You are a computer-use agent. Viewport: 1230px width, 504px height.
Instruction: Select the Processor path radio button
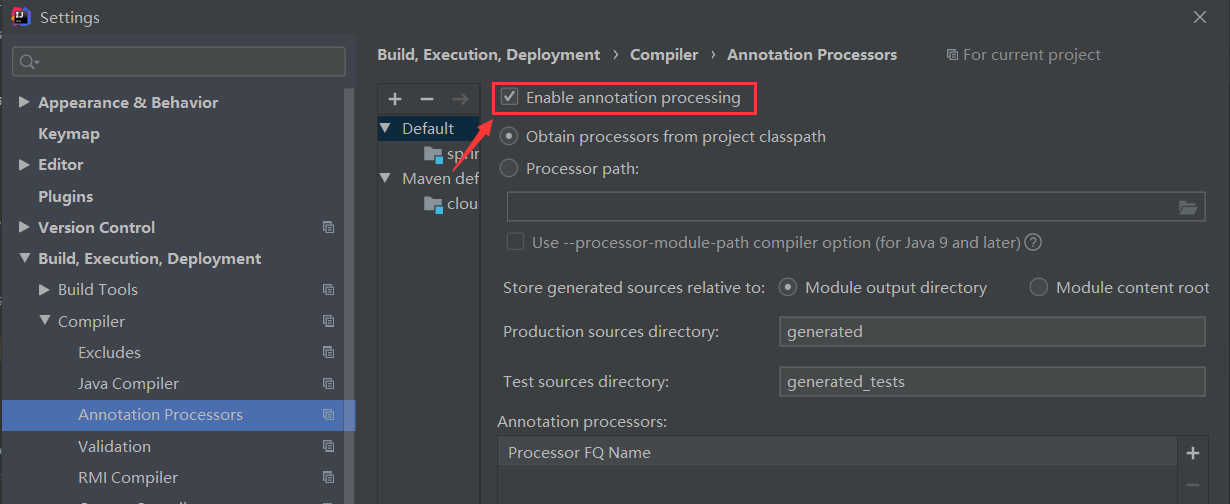(x=510, y=168)
